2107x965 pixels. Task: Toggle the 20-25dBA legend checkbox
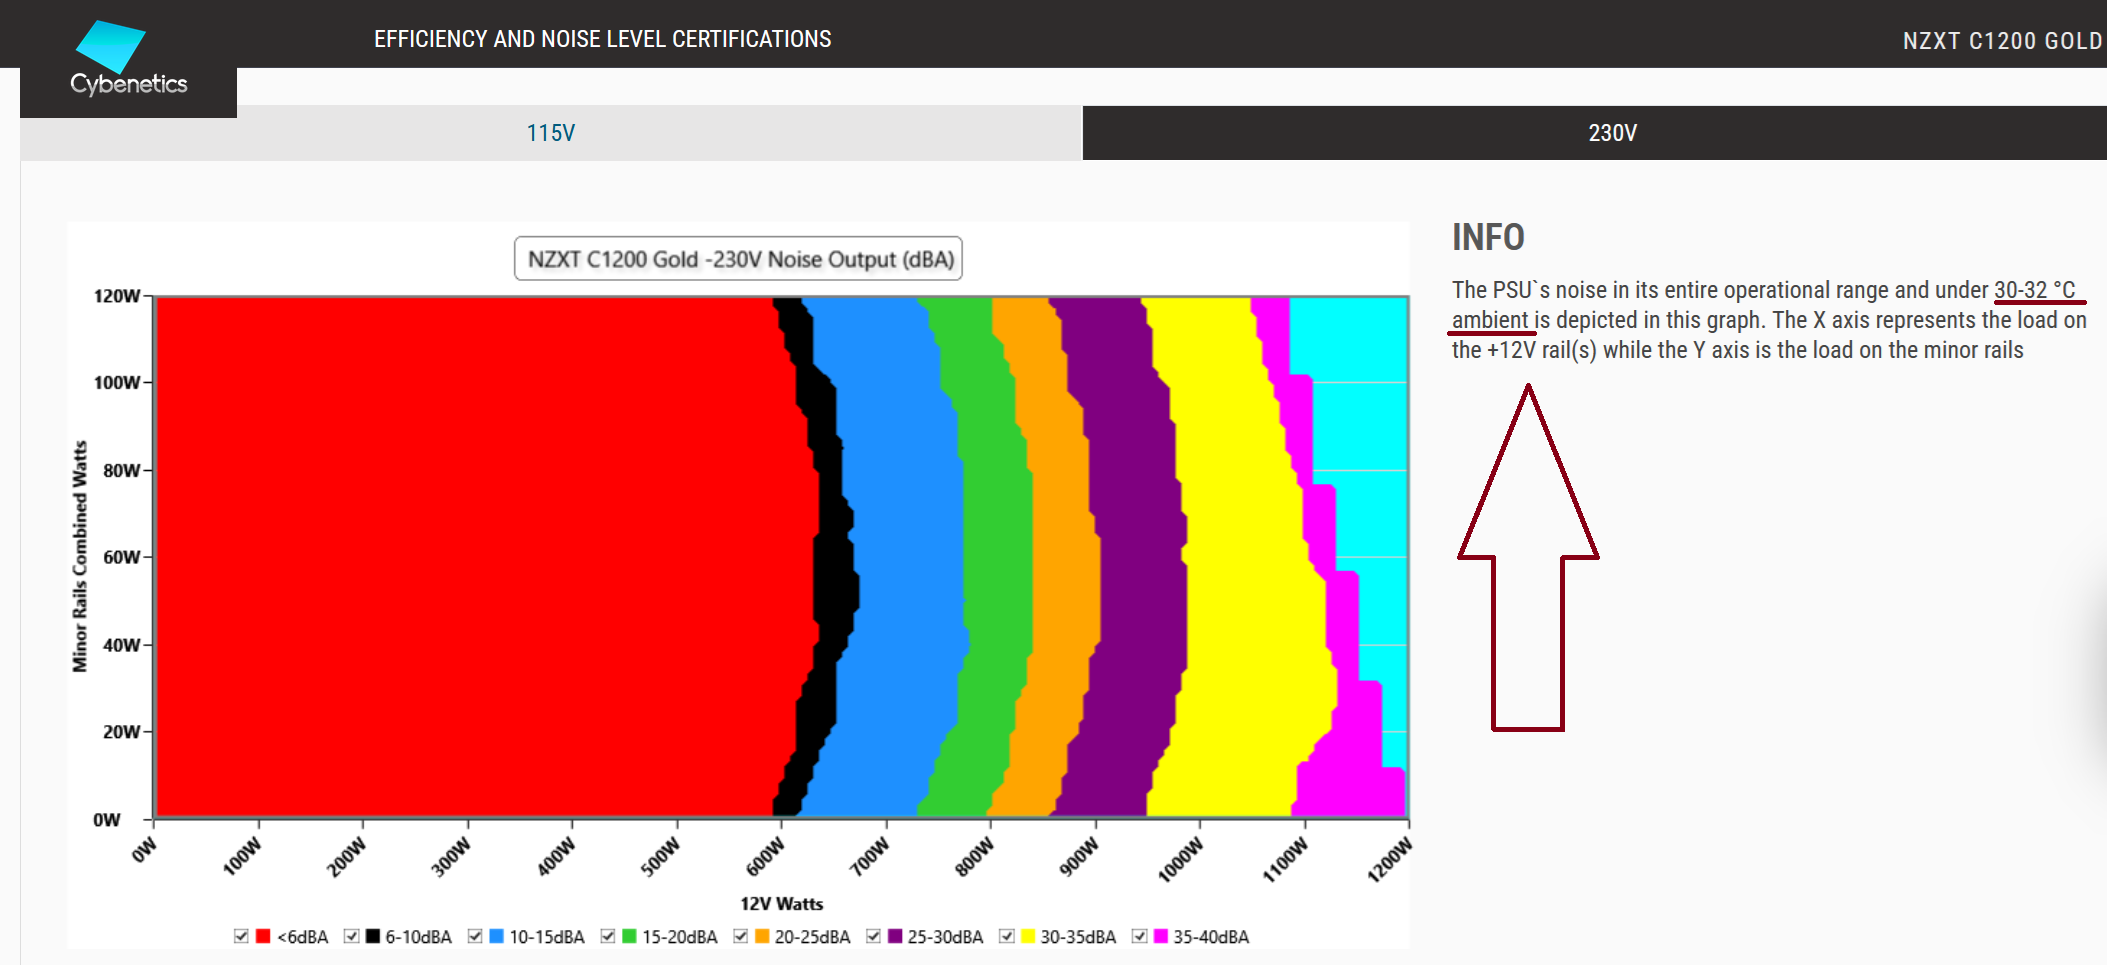pyautogui.click(x=741, y=937)
